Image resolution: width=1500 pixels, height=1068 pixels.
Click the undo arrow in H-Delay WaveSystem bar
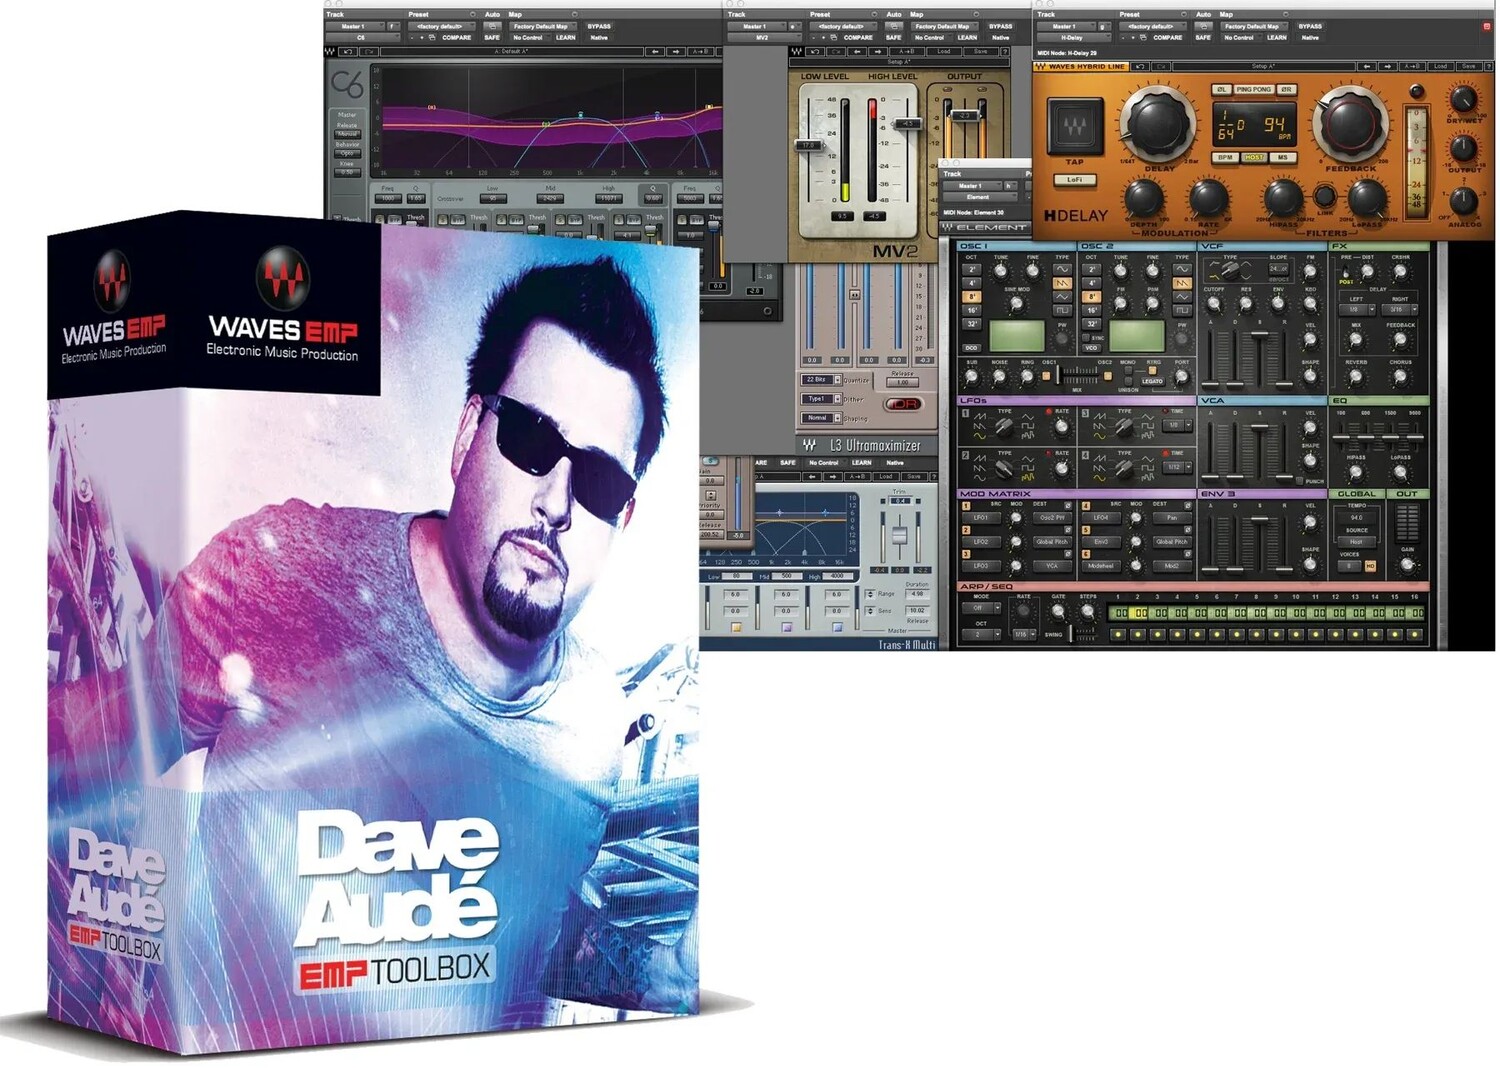coord(1139,66)
